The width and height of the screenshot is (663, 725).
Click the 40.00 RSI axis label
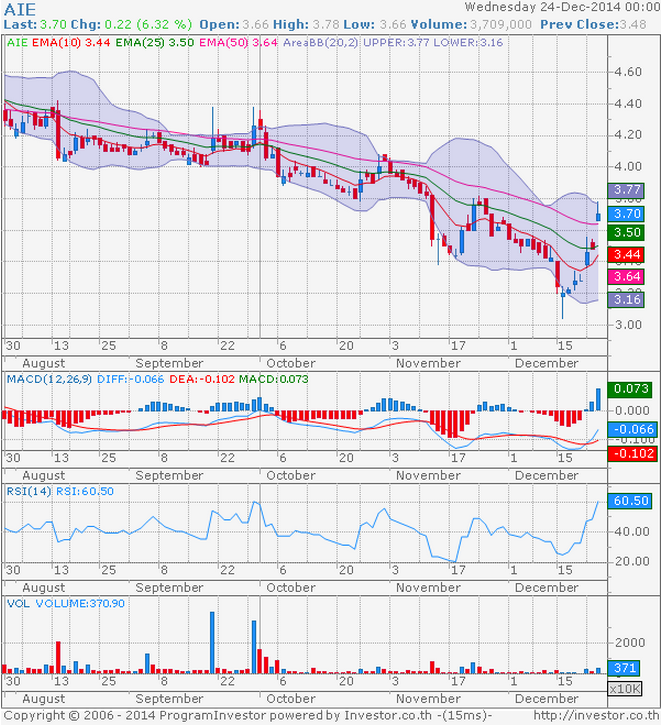pyautogui.click(x=632, y=532)
